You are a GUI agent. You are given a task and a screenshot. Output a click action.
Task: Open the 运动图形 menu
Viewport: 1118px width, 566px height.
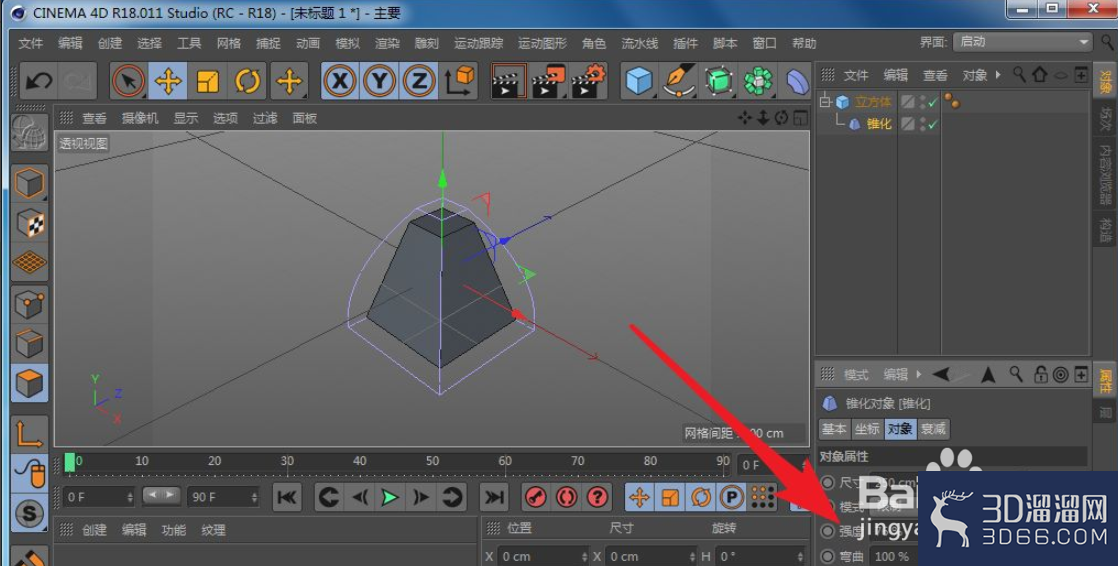[x=542, y=43]
